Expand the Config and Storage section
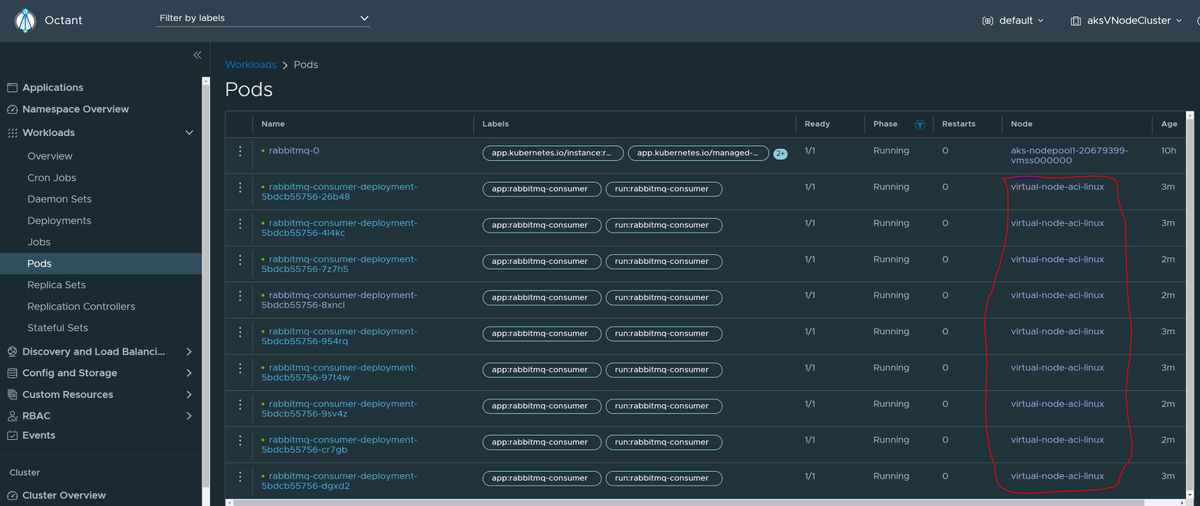Viewport: 1200px width, 506px height. click(x=189, y=373)
